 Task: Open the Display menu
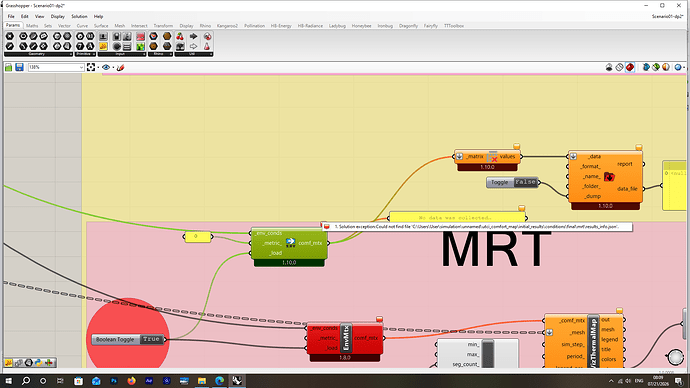tap(57, 16)
